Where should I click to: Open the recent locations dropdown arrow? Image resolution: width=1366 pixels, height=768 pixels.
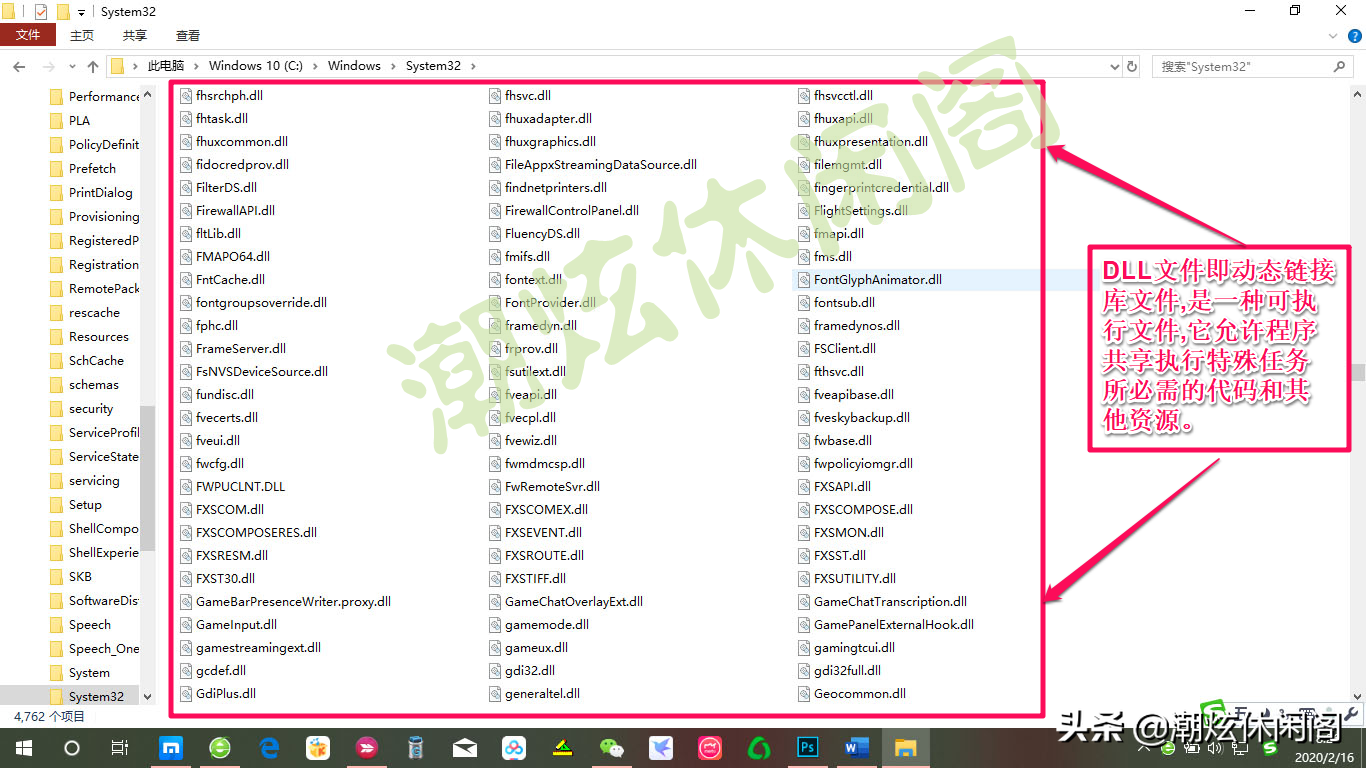pos(72,67)
